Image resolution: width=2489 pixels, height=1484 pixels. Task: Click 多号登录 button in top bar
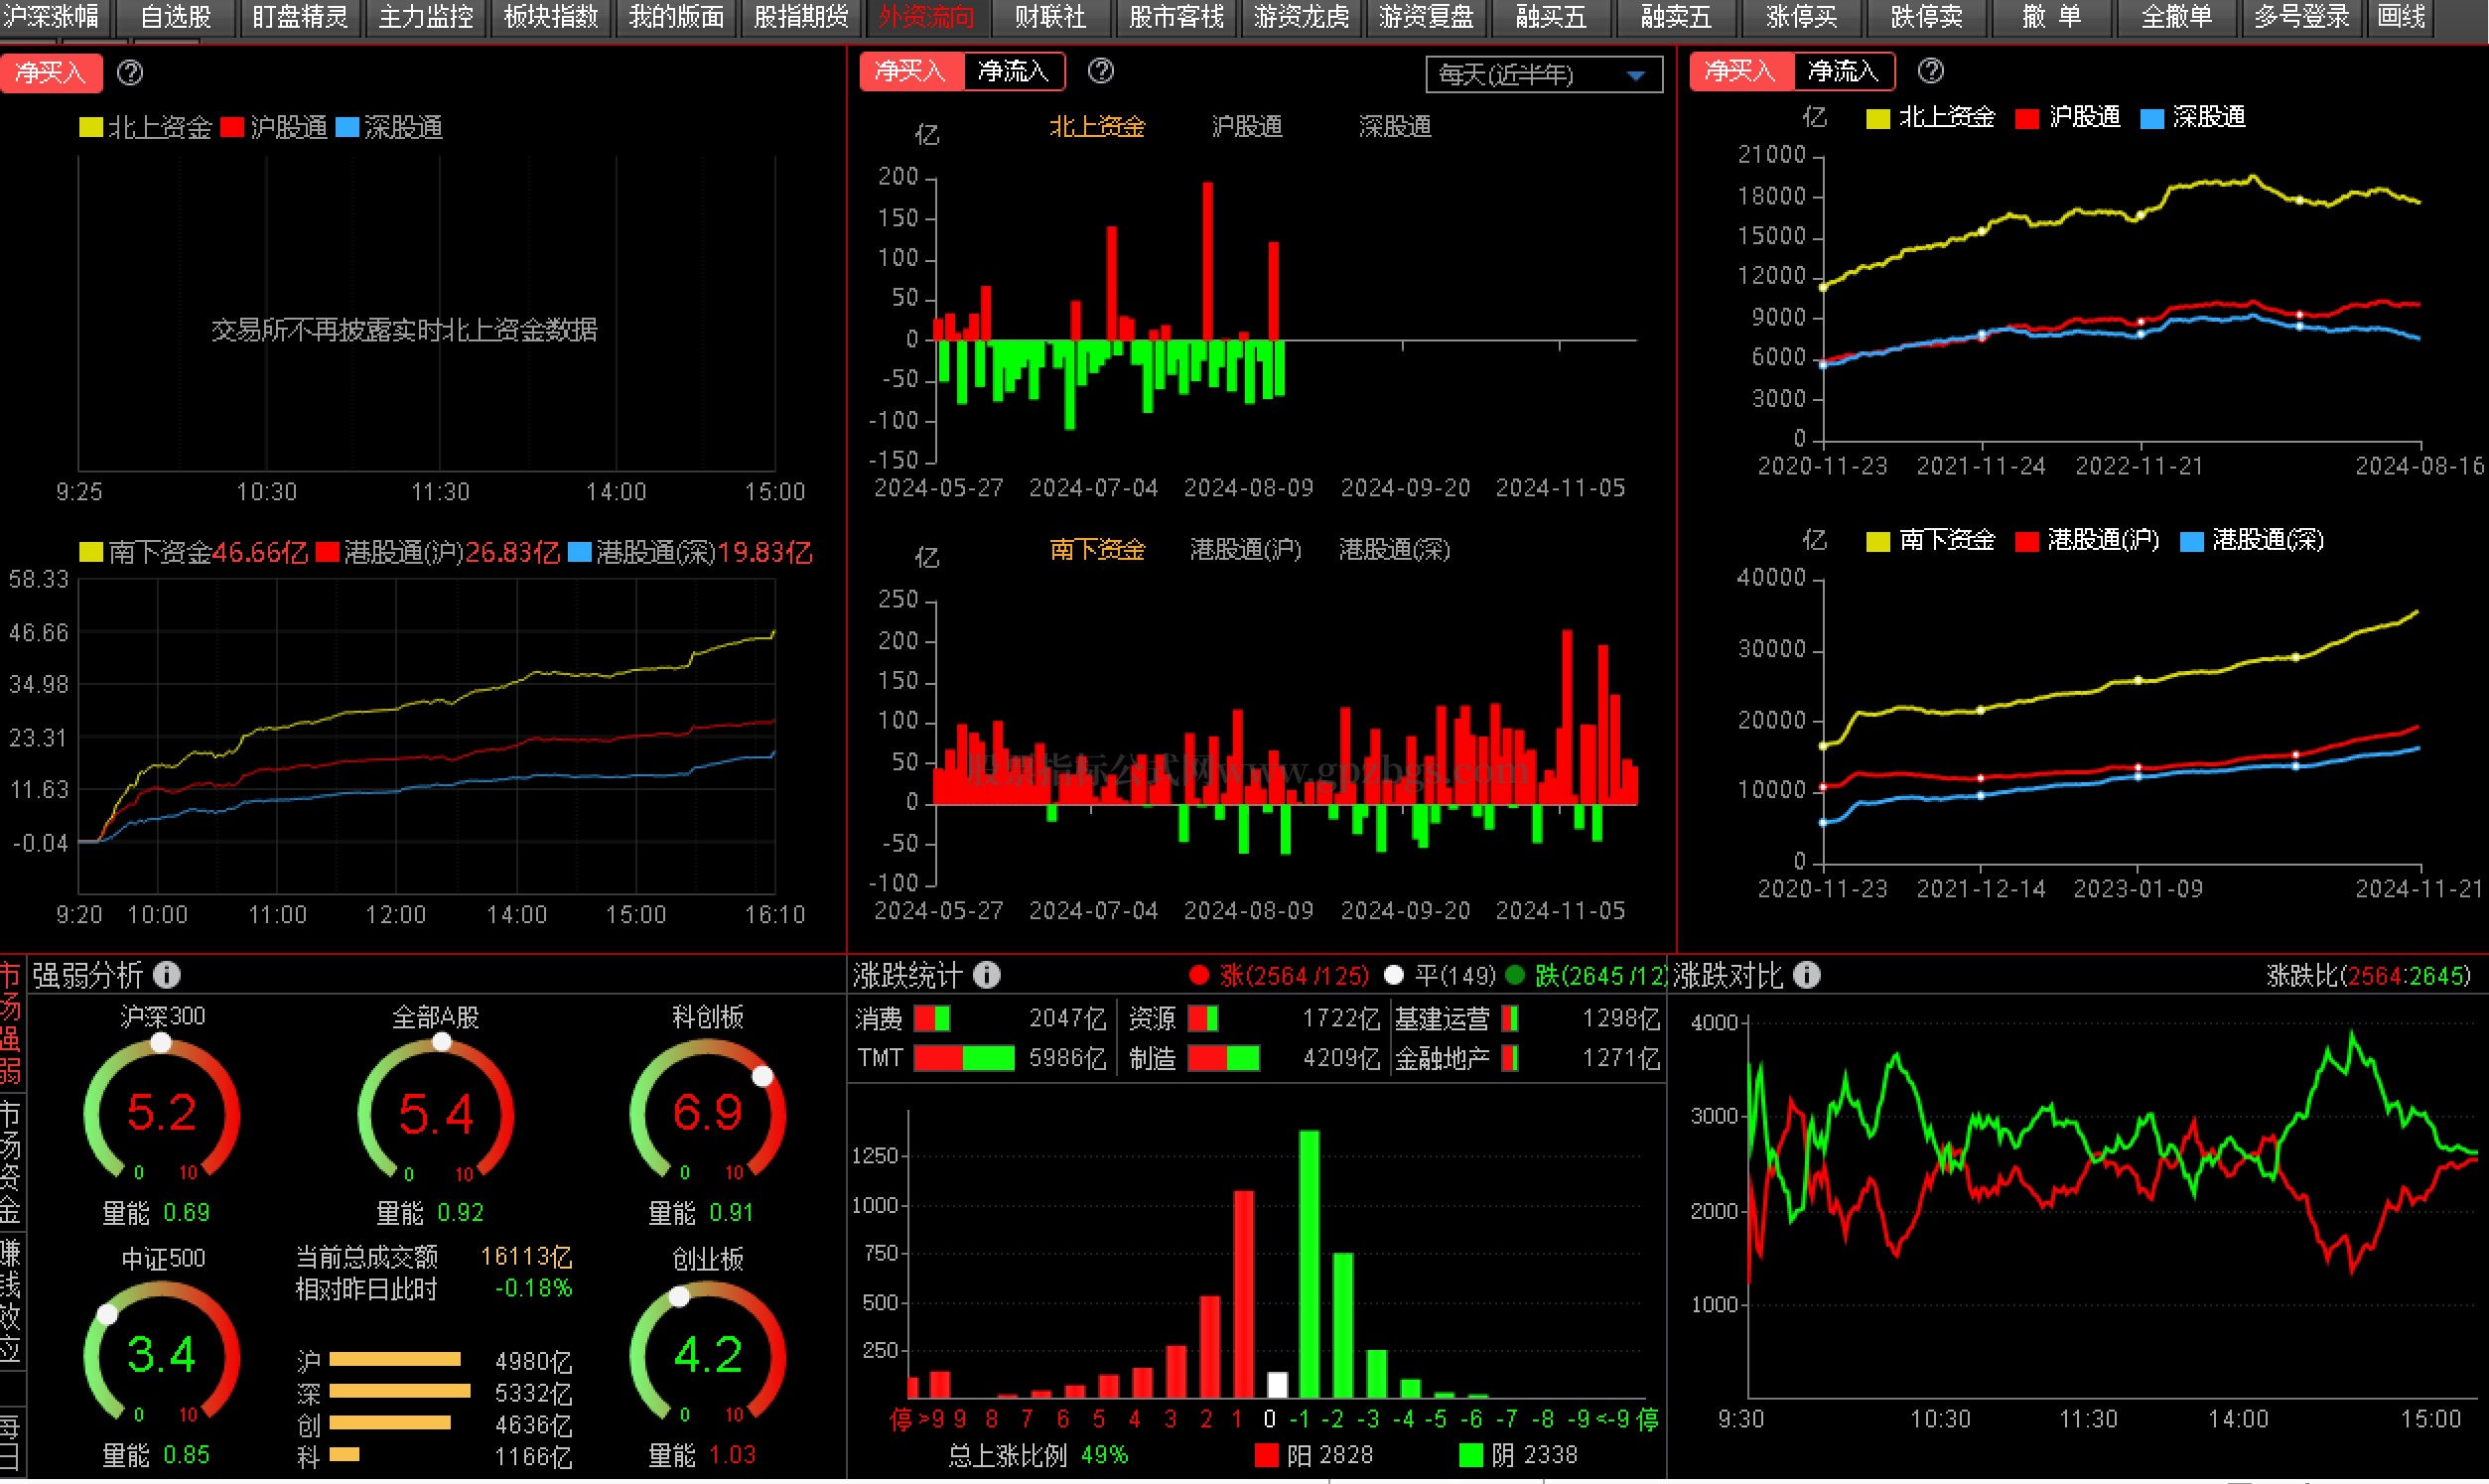(2302, 17)
